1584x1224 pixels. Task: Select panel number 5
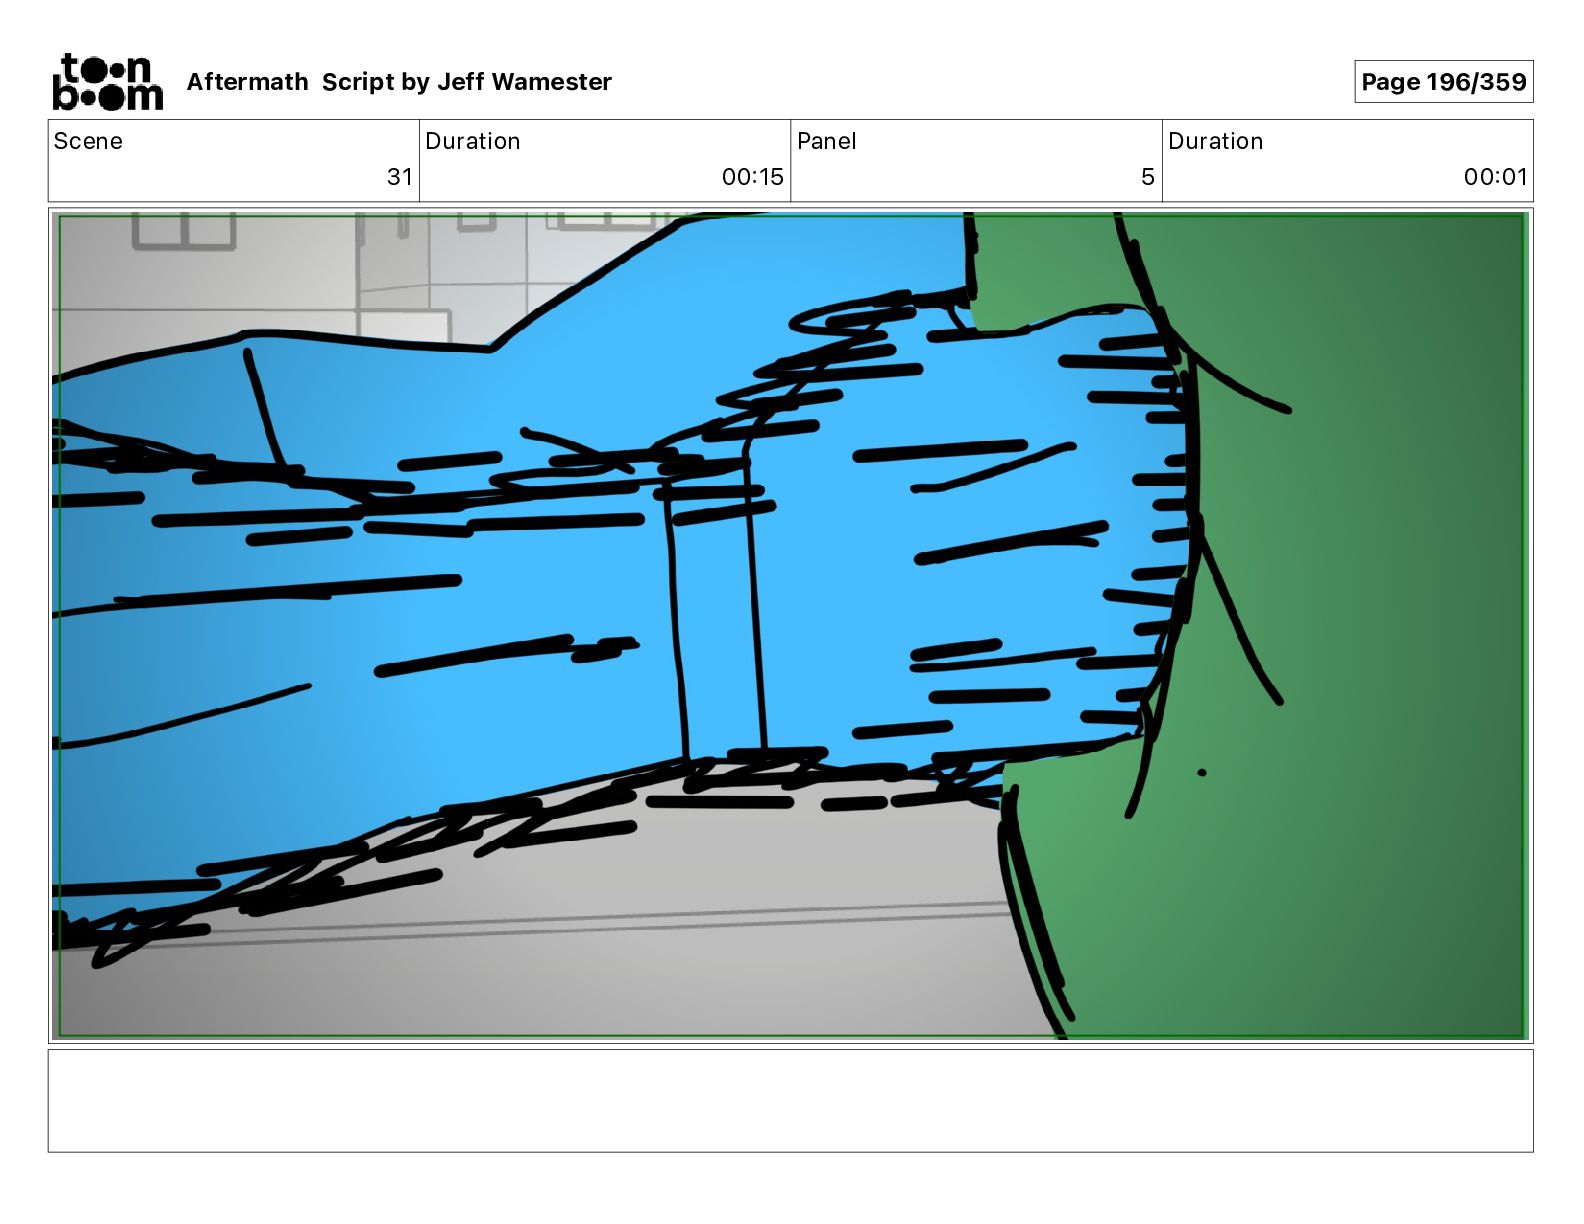(x=1148, y=177)
